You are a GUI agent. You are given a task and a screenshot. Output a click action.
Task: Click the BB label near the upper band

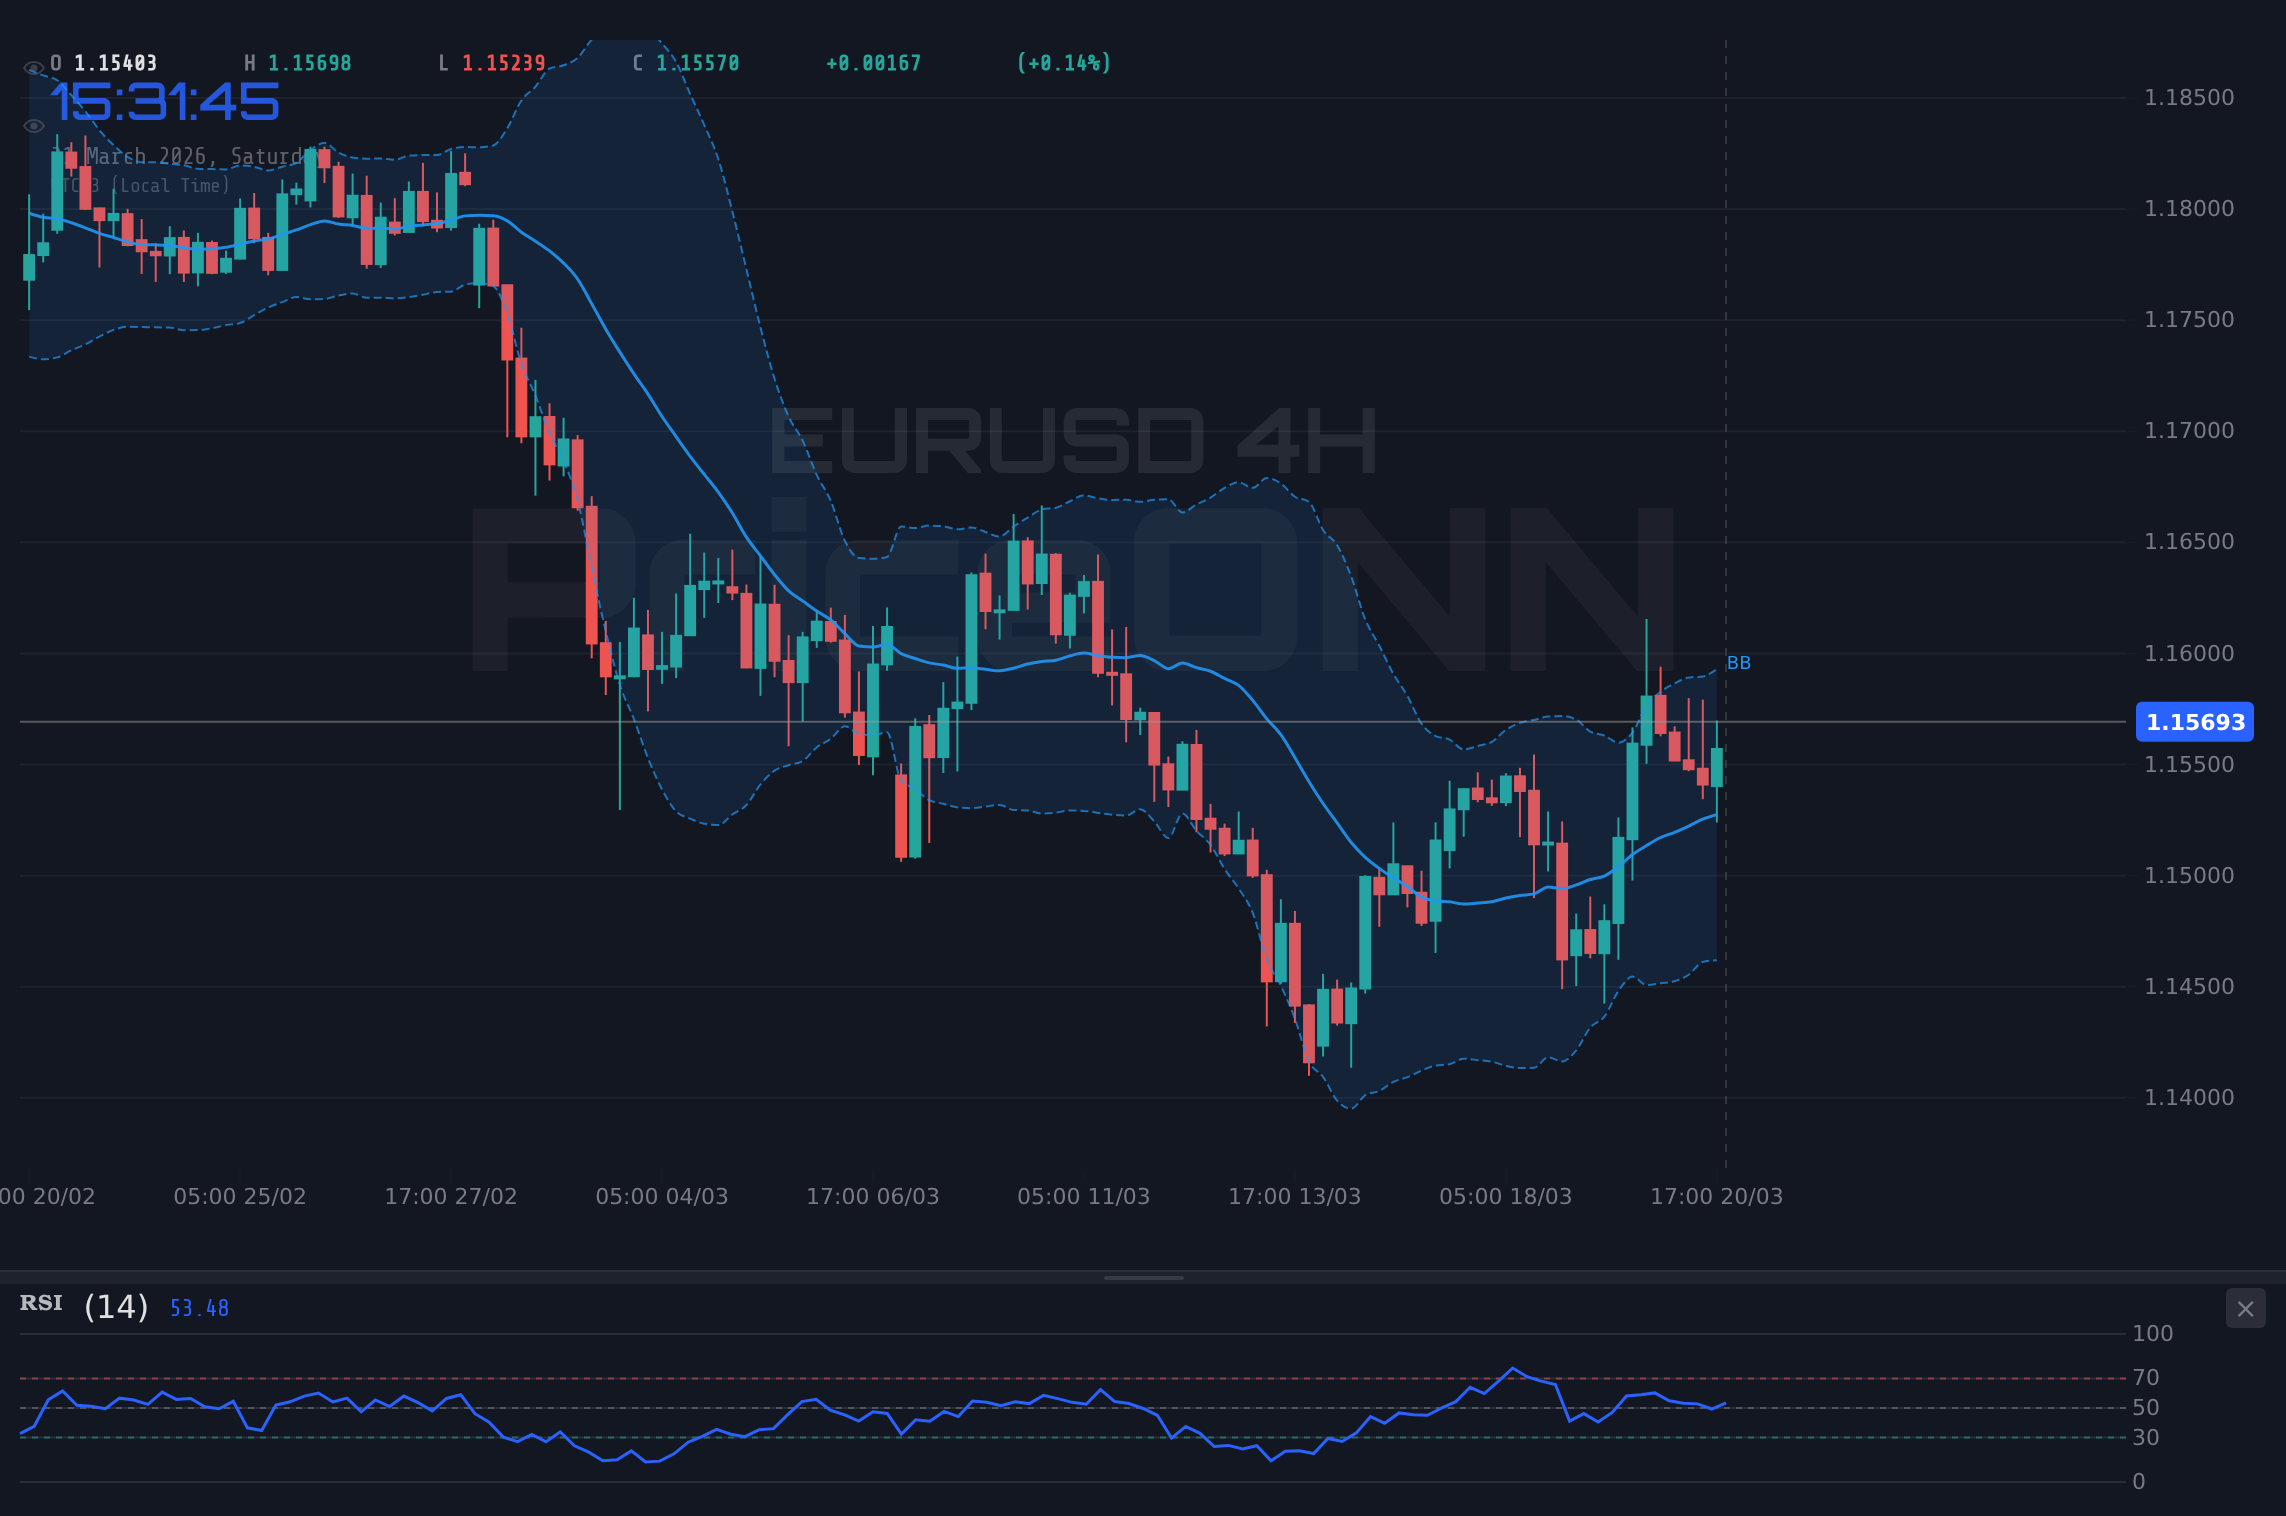[x=1738, y=662]
